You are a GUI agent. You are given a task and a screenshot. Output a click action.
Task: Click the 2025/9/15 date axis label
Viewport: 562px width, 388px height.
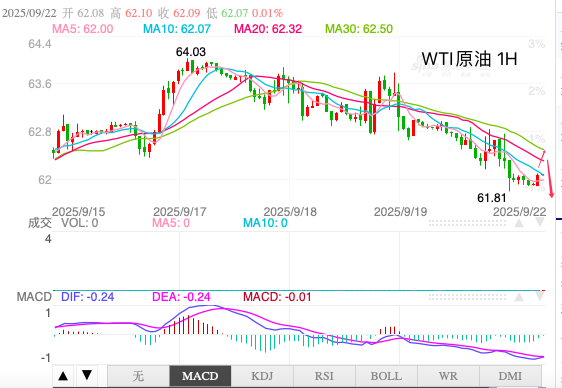[x=78, y=212]
